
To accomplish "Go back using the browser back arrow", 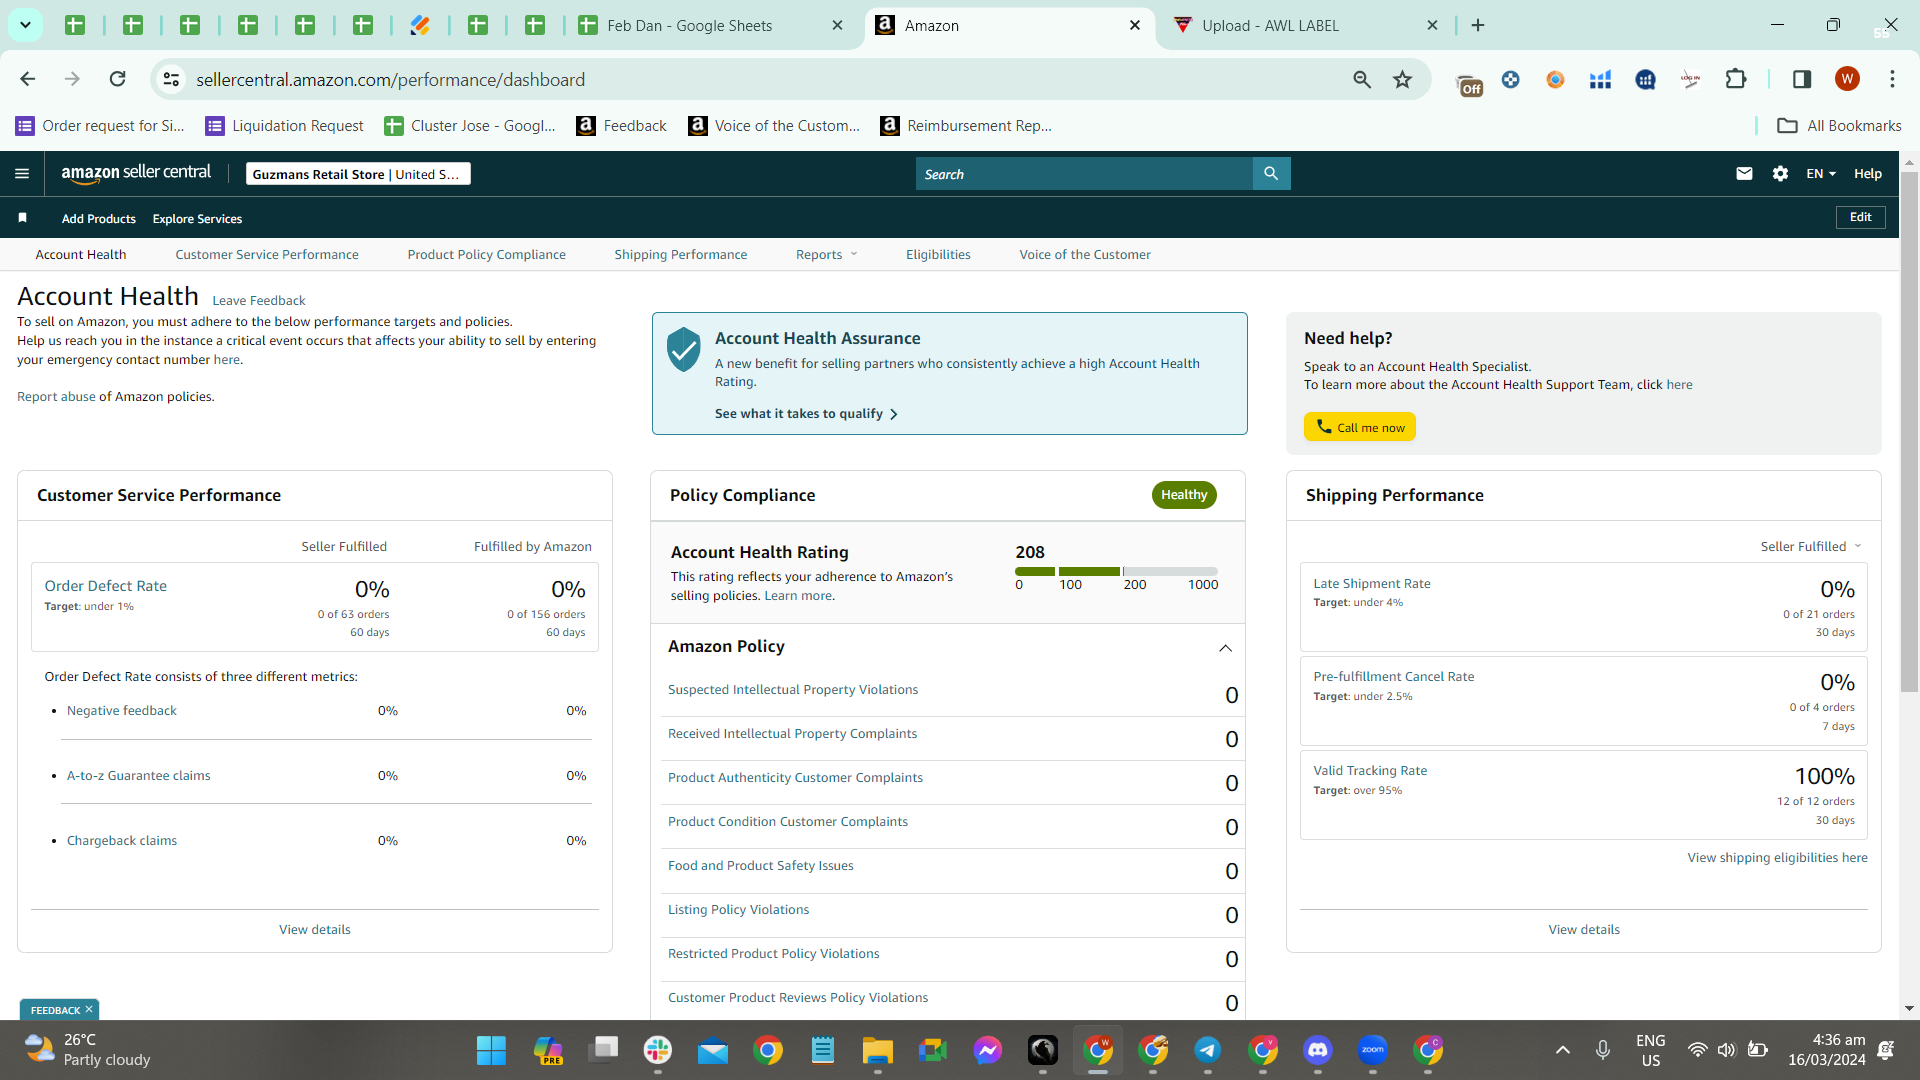I will pos(28,79).
